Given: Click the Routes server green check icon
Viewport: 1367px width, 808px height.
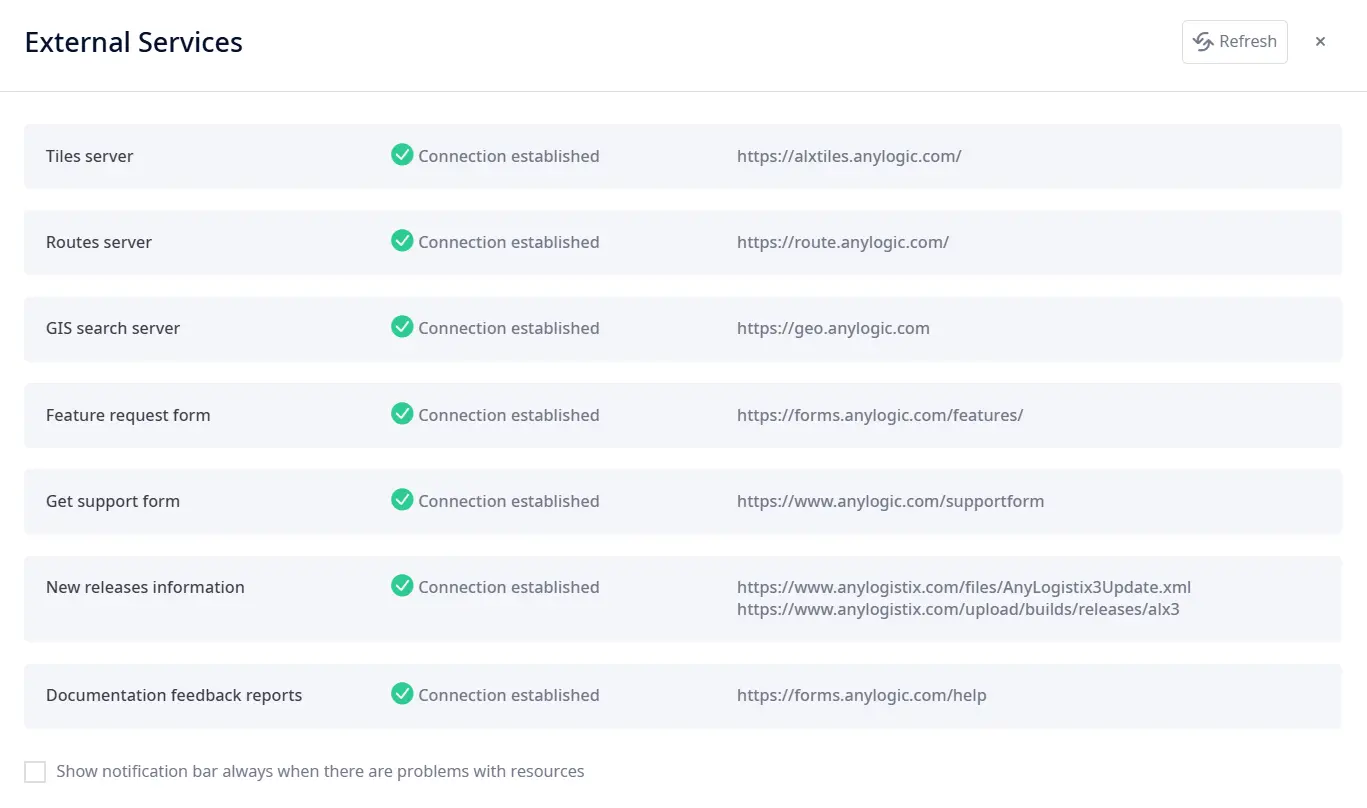Looking at the screenshot, I should [x=402, y=241].
